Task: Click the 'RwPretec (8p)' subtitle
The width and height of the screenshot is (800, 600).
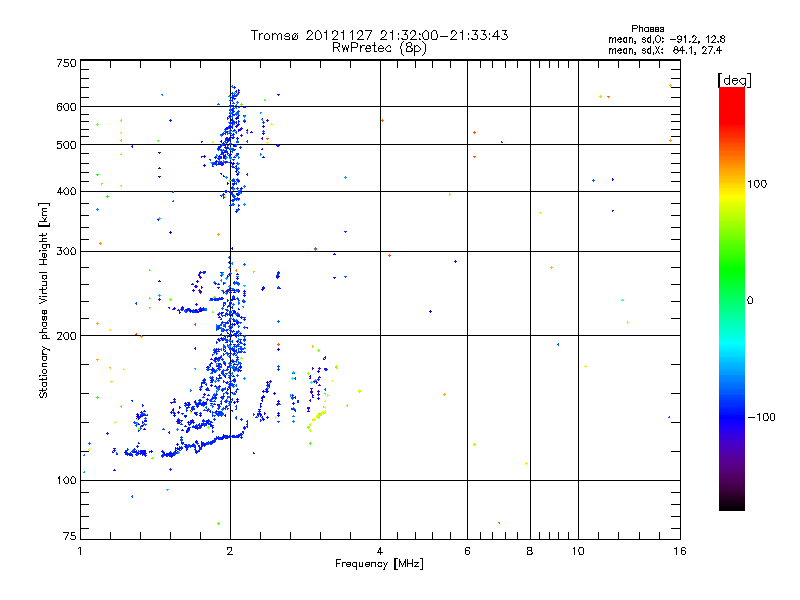Action: [x=379, y=48]
